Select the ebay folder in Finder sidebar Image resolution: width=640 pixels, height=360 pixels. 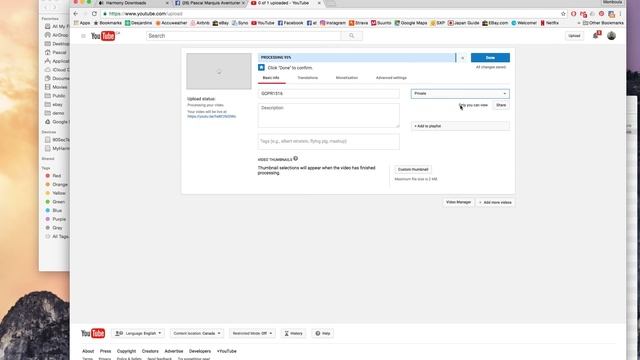pyautogui.click(x=54, y=104)
